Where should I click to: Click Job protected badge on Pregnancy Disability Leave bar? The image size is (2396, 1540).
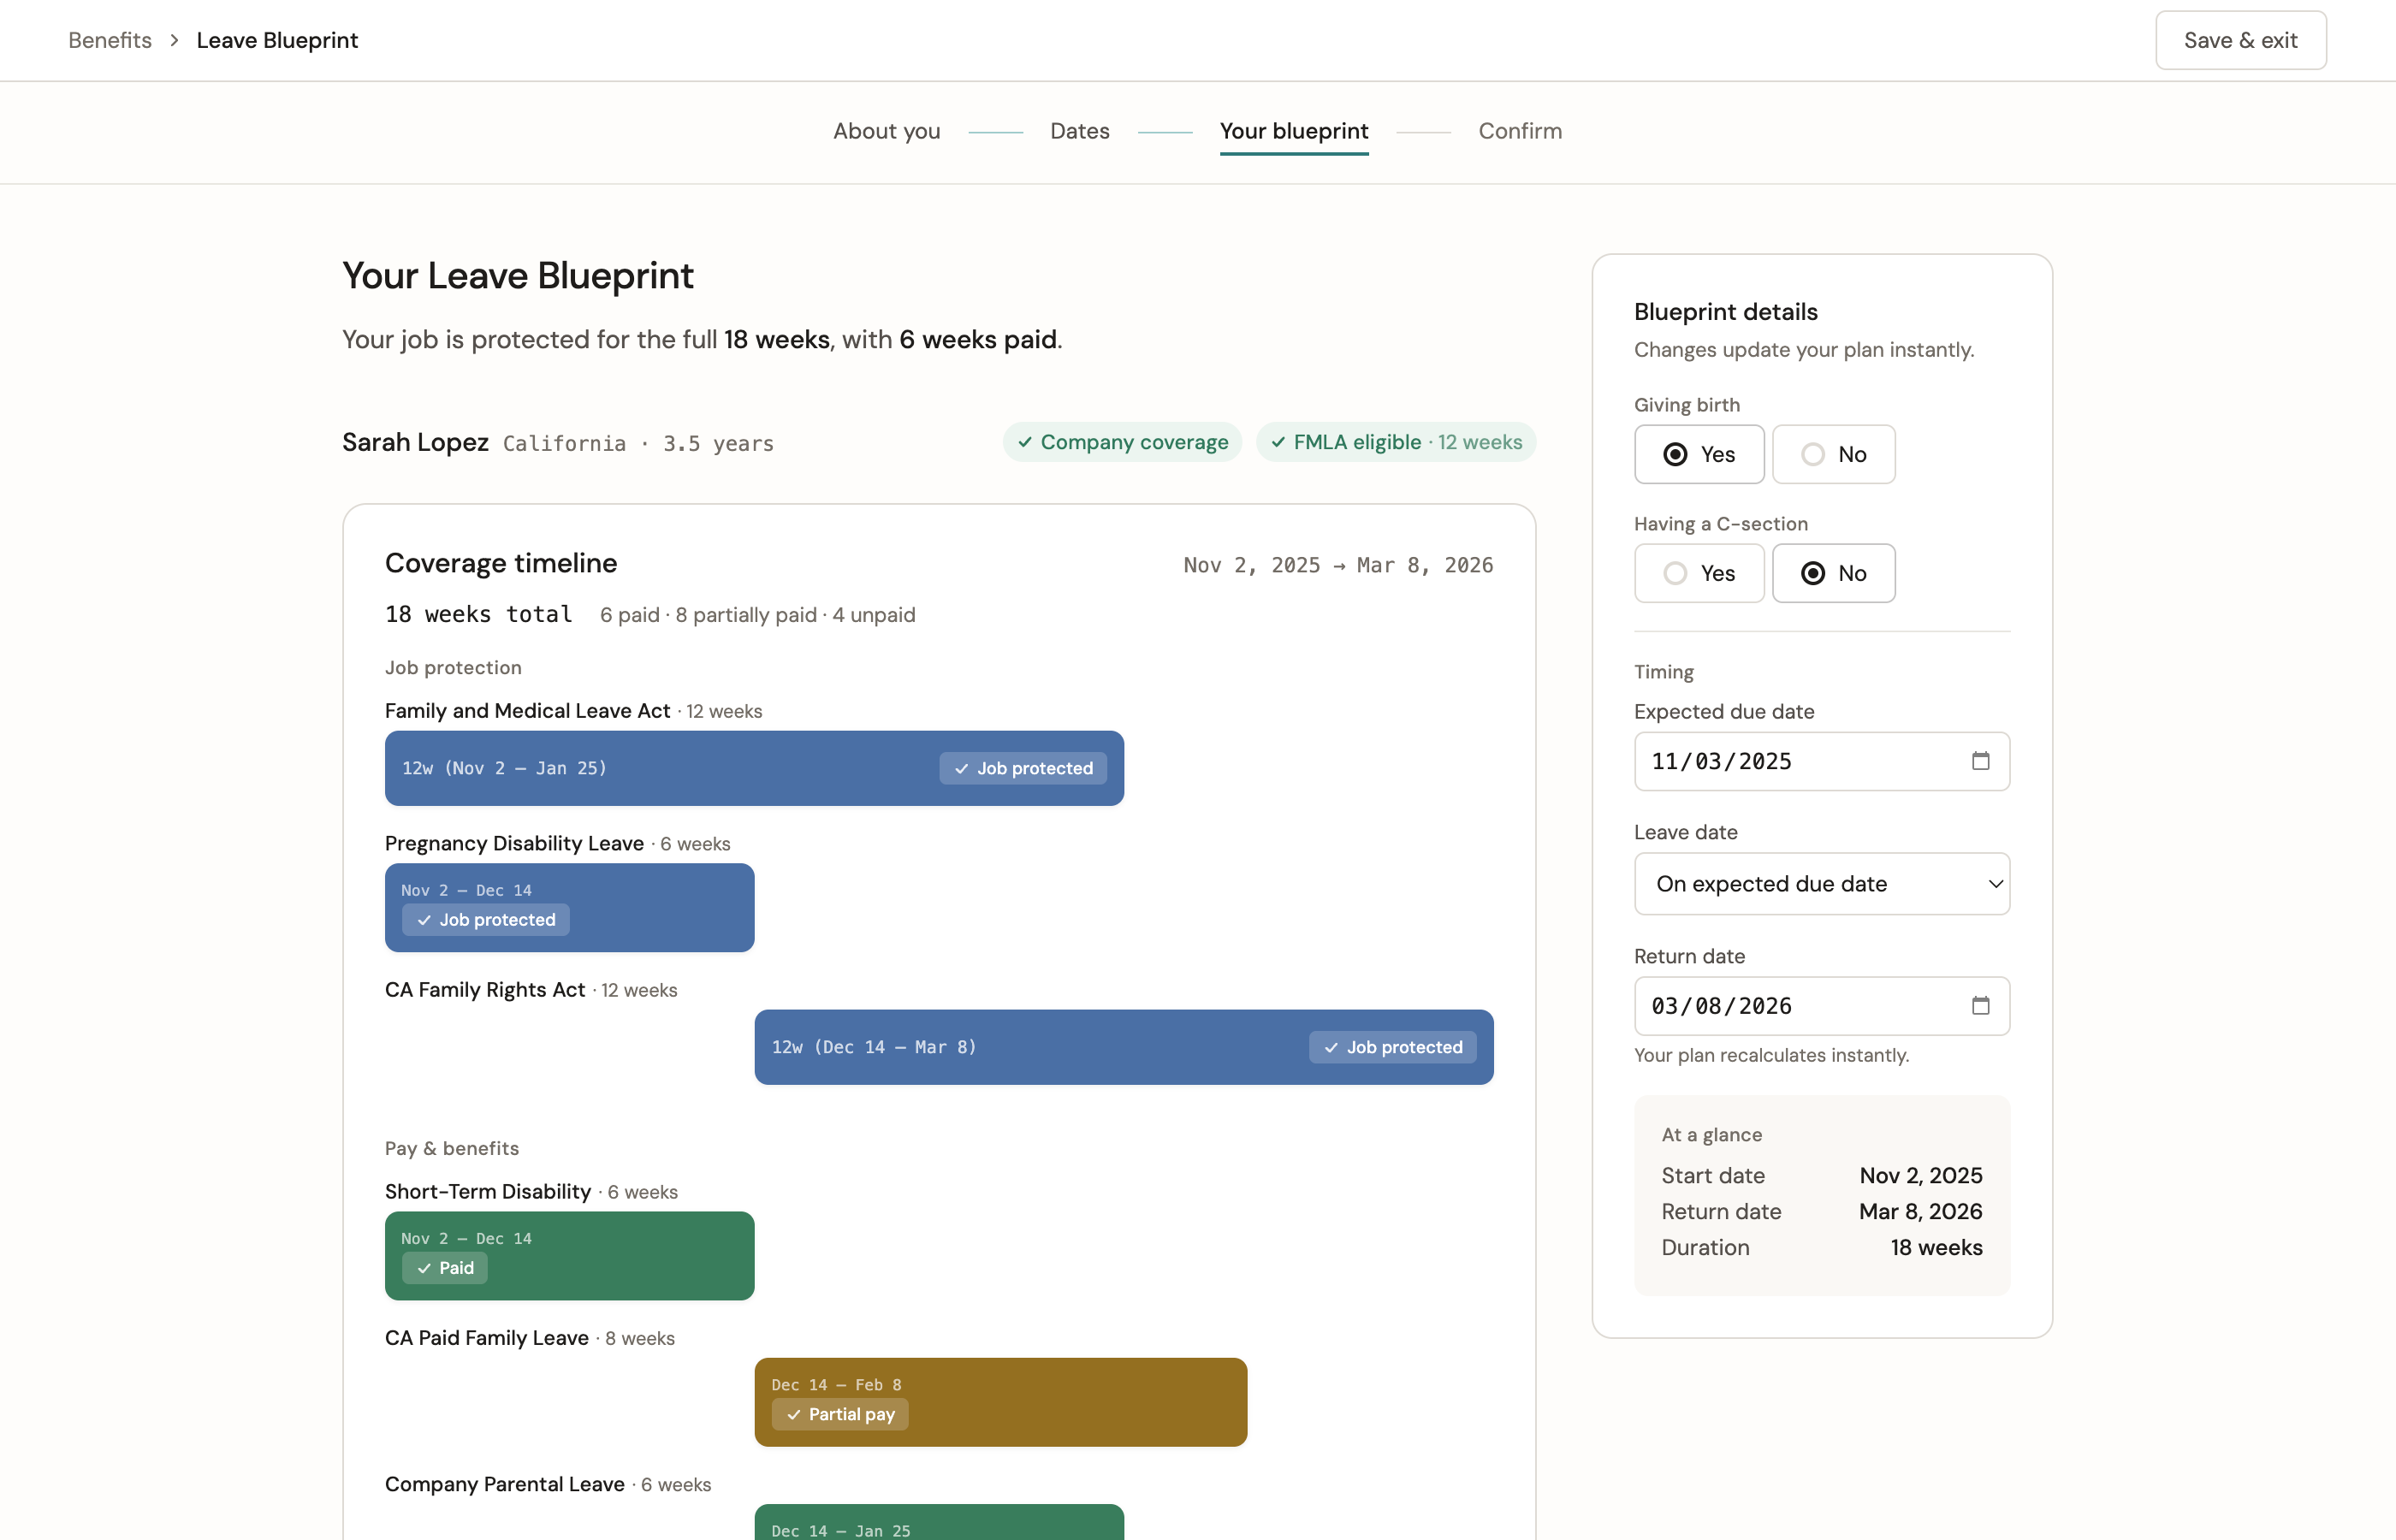tap(485, 920)
